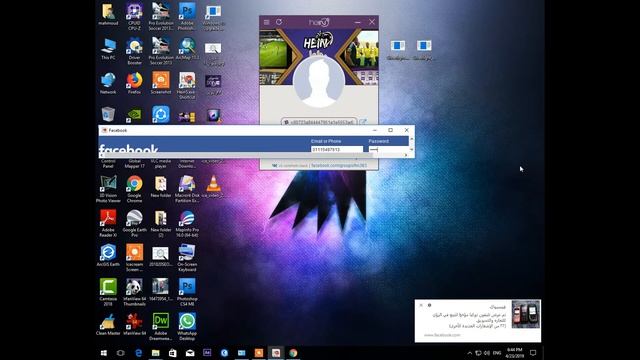The width and height of the screenshot is (640, 360).
Task: Select the Adobe Reader XI desktop icon
Action: 108,224
